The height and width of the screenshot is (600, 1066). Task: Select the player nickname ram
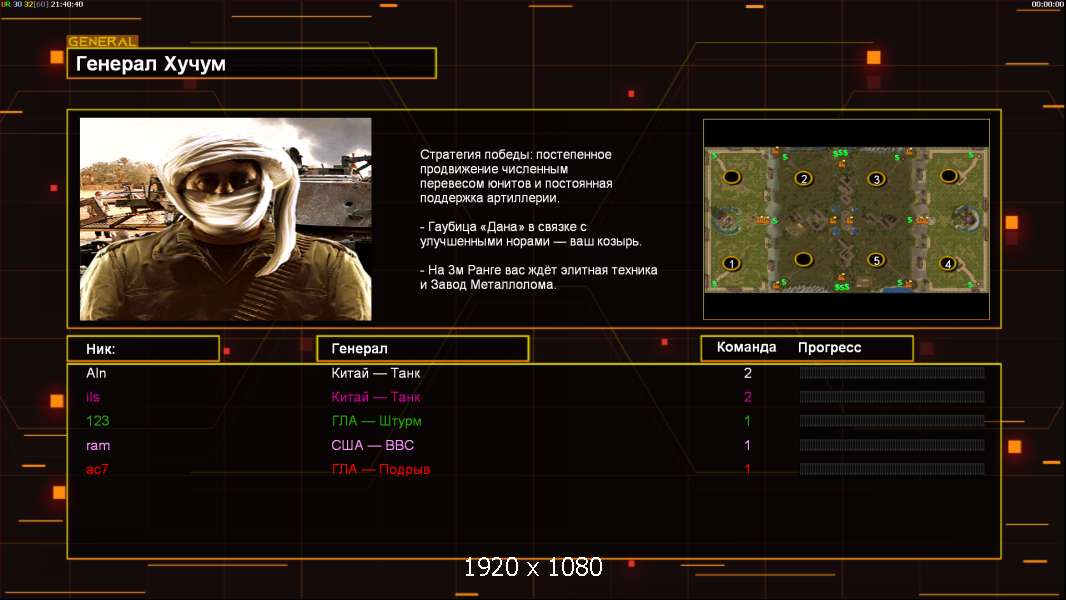98,445
